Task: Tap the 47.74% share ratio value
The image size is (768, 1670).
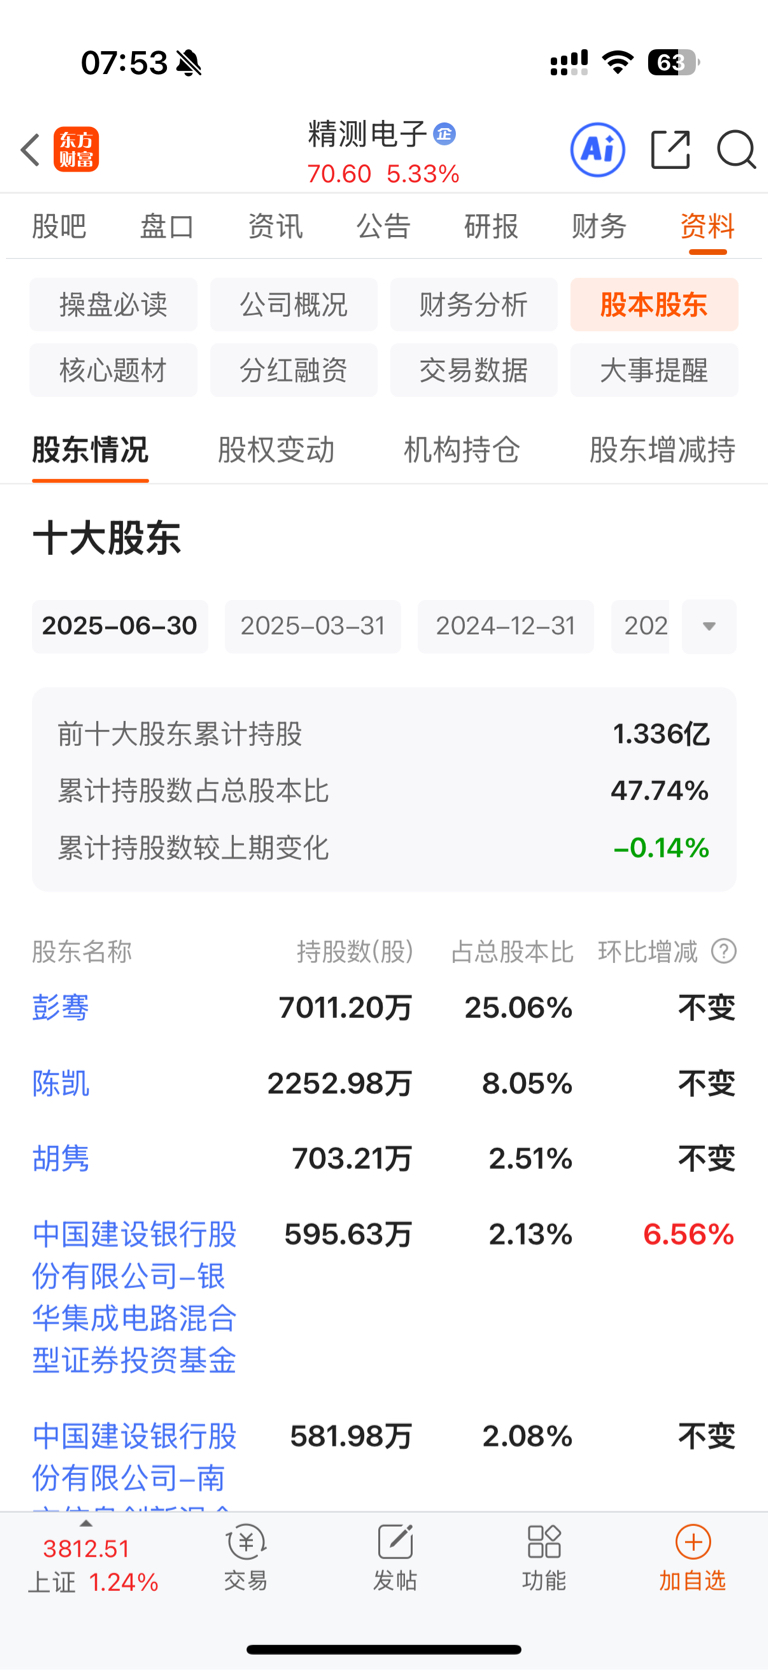Action: tap(660, 791)
